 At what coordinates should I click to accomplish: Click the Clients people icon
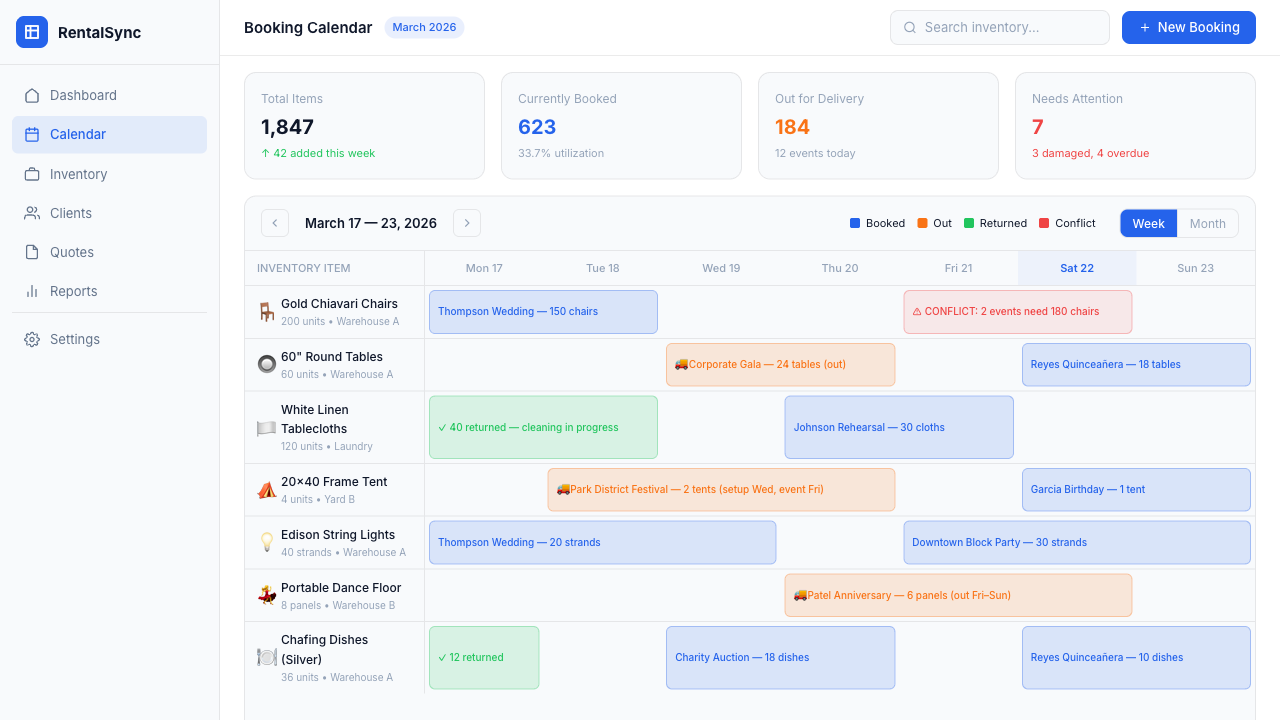coord(32,213)
